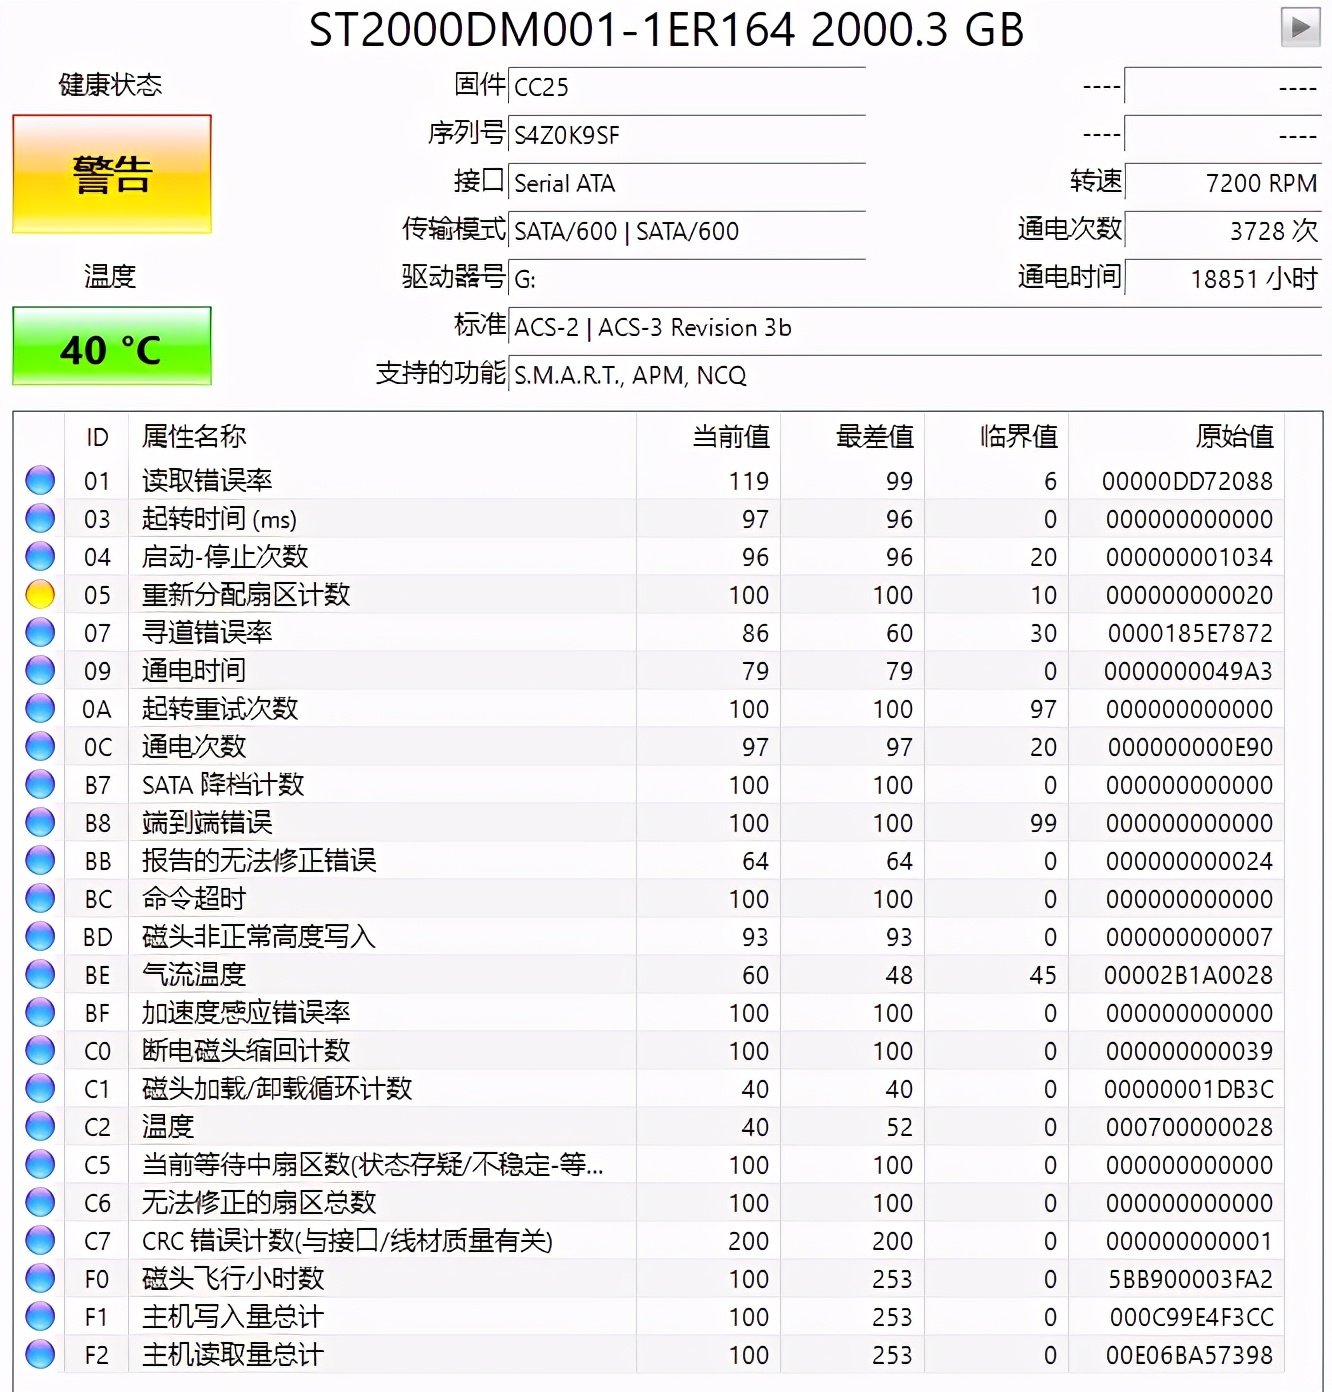Click the next disk arrow button
The image size is (1332, 1392).
pos(1300,27)
